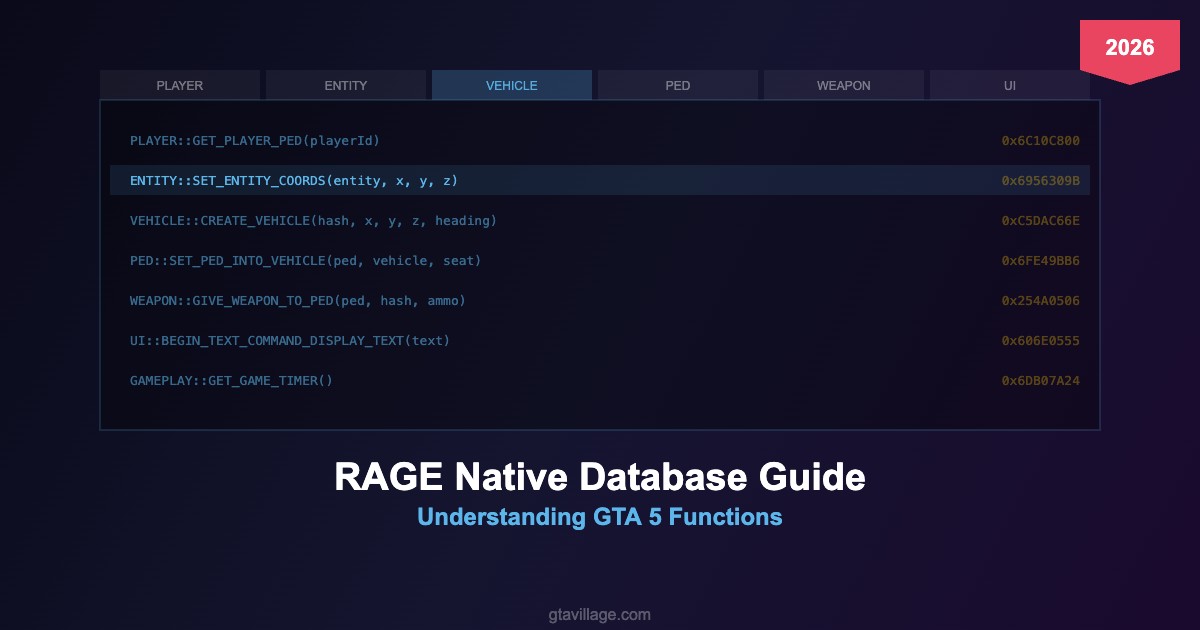Click hash value 0x6C10C800
Viewport: 1200px width, 630px height.
pos(1040,141)
